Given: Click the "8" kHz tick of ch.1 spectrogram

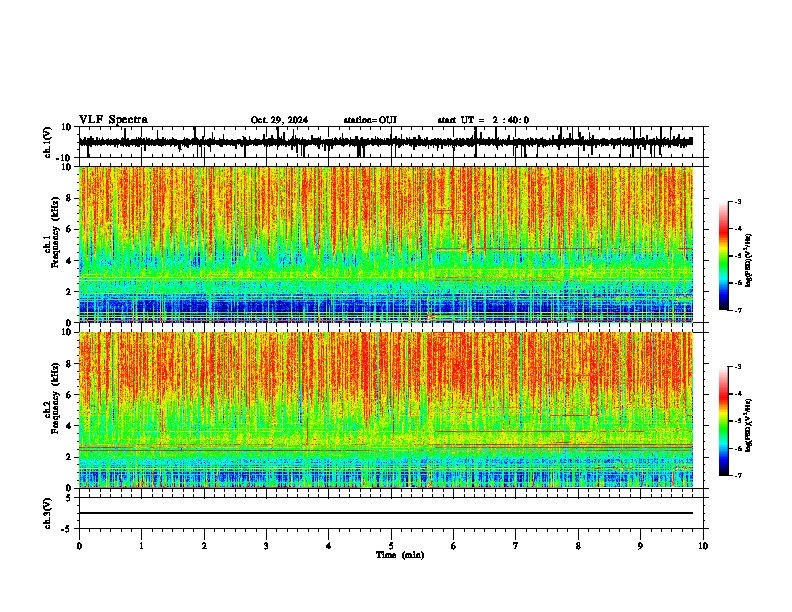Looking at the screenshot, I should tap(69, 198).
